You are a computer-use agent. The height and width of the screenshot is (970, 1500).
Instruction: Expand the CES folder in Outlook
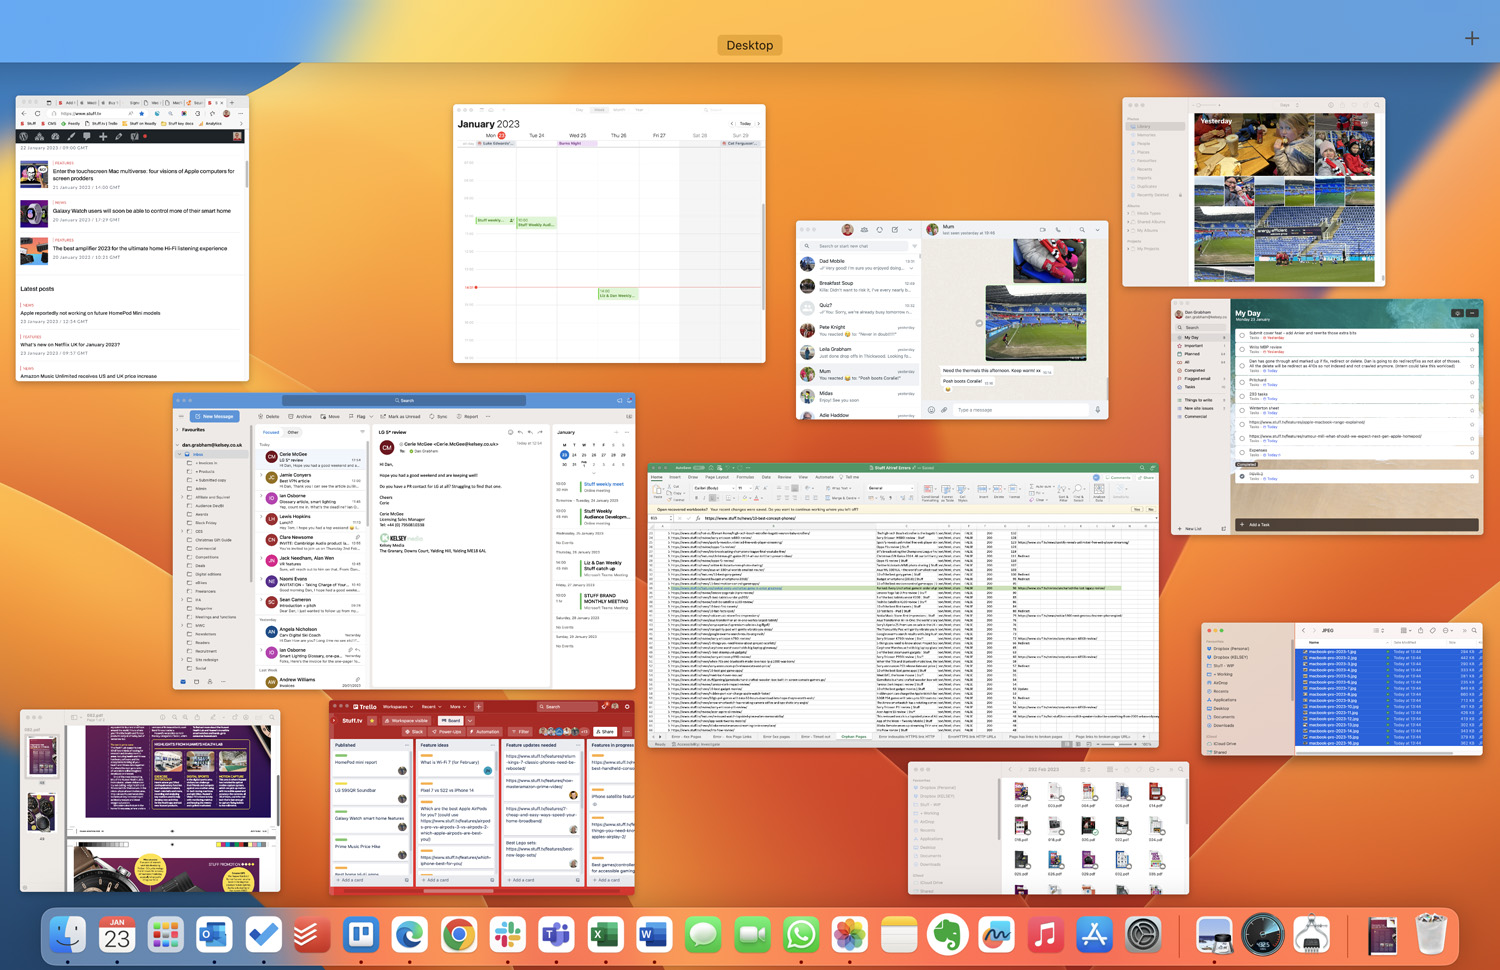pyautogui.click(x=182, y=531)
